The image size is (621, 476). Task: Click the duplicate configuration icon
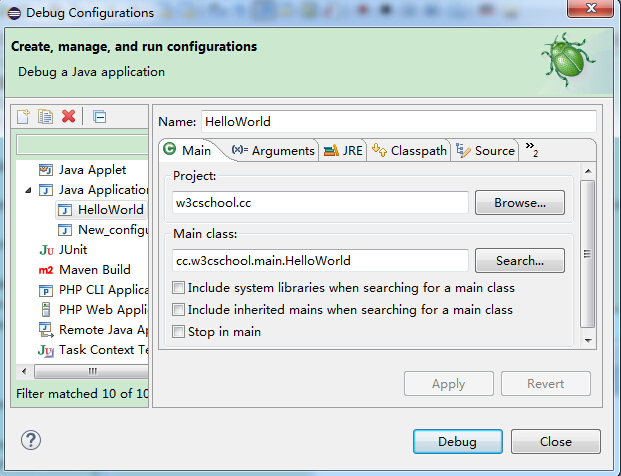[45, 117]
